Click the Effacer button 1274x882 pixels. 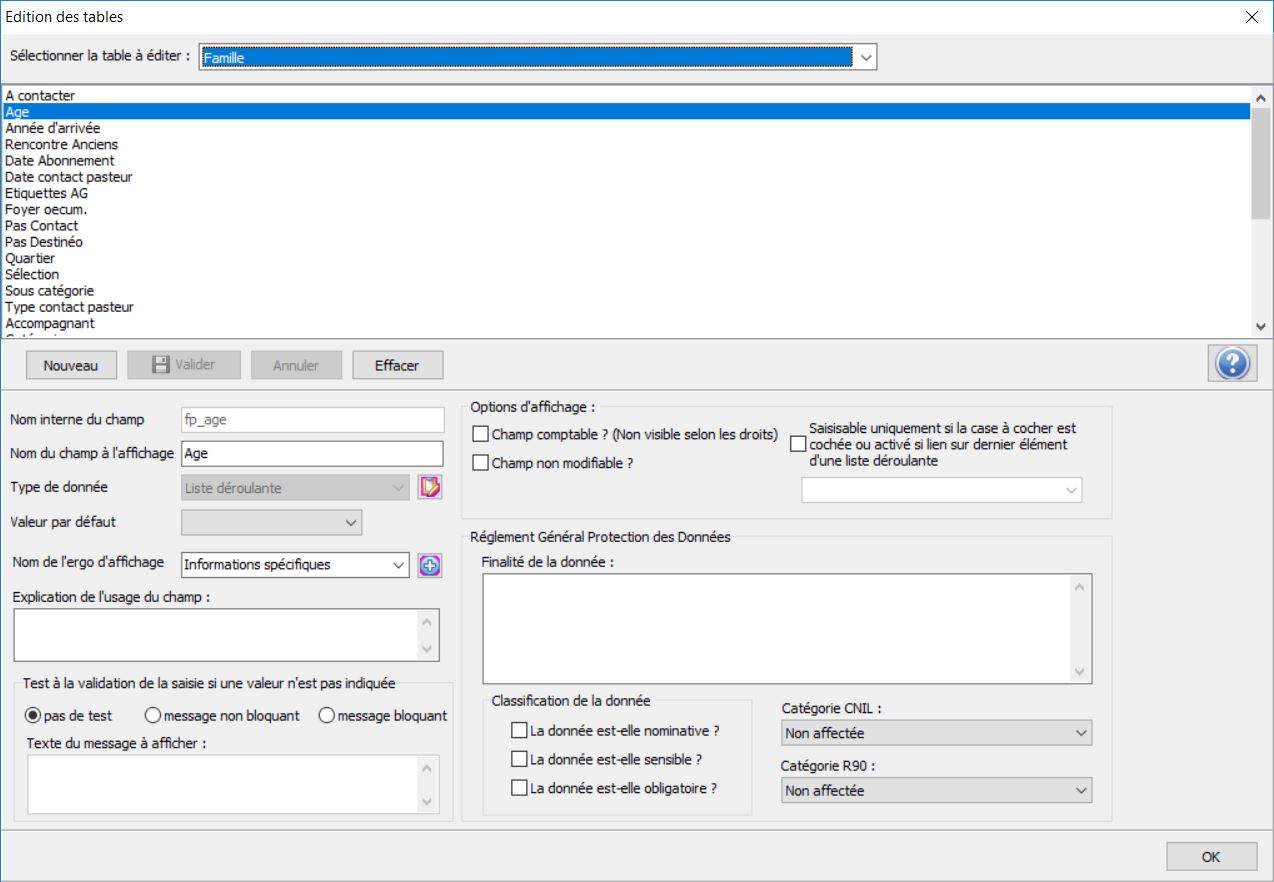point(397,366)
